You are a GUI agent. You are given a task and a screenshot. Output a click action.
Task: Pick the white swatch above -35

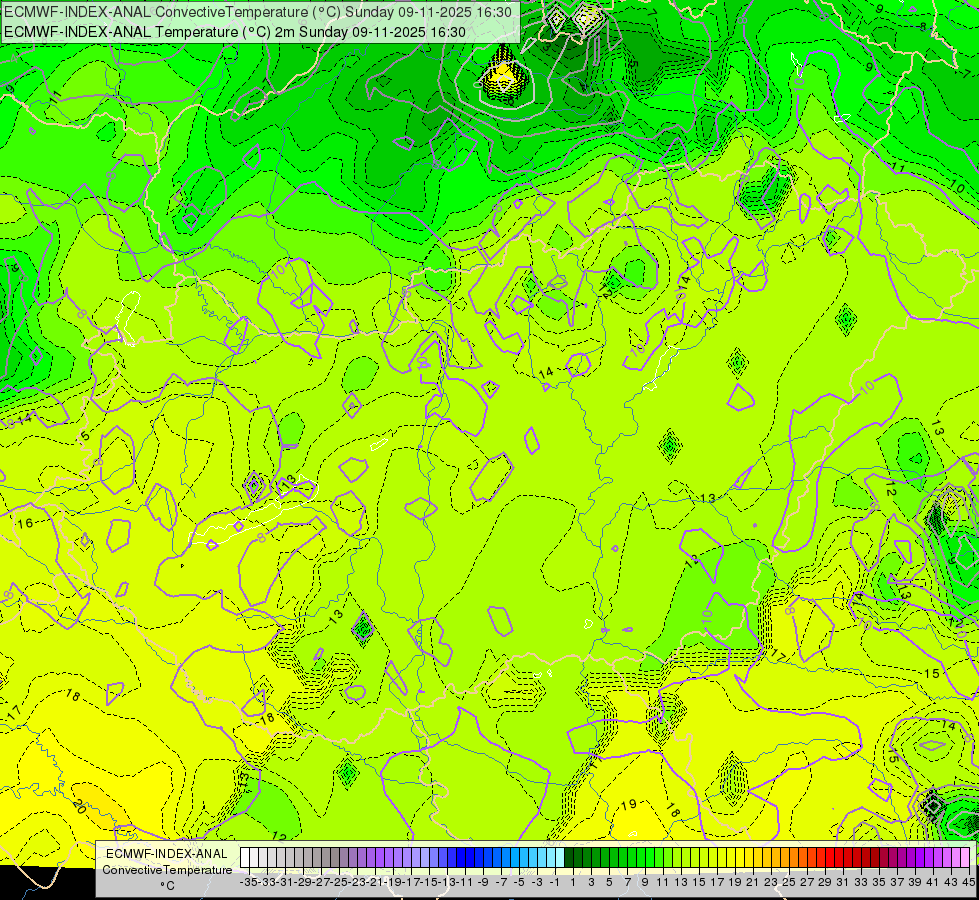coord(245,858)
